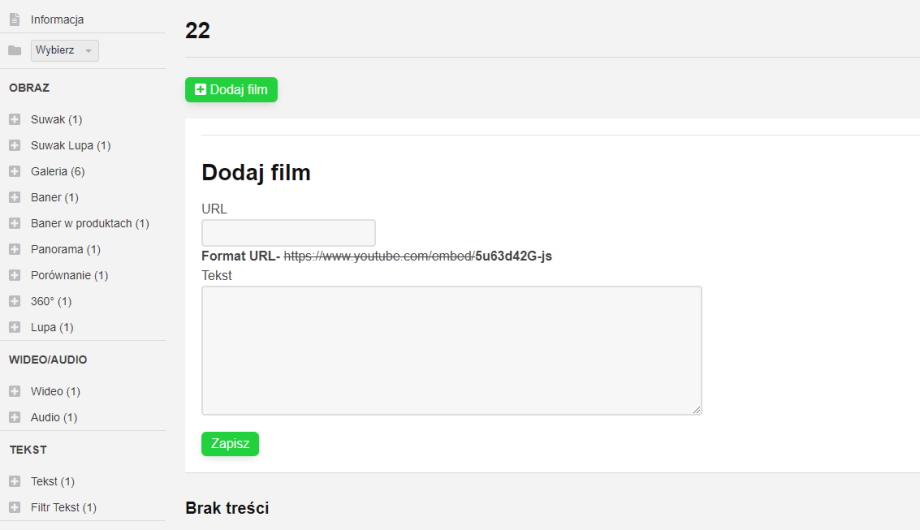Click the Informacja document icon
This screenshot has height=530, width=920.
(x=14, y=19)
